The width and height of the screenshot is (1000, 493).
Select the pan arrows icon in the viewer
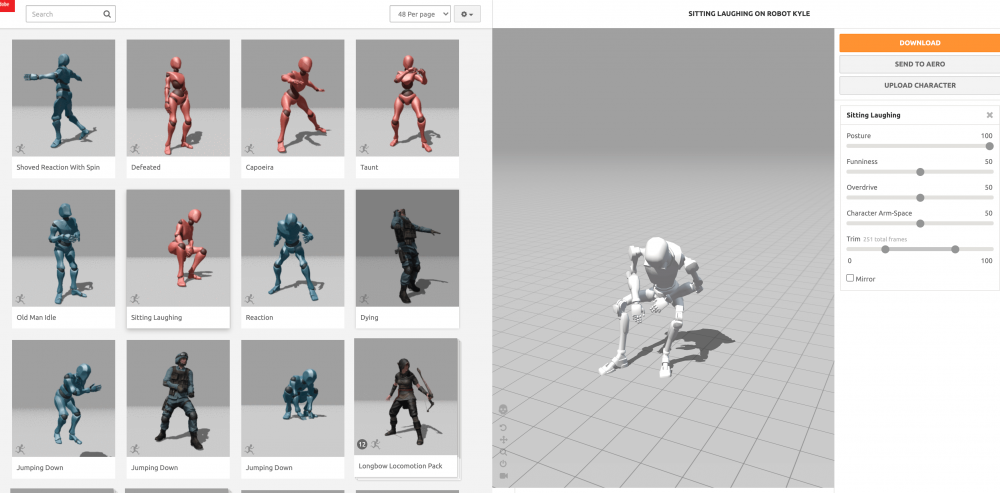503,439
